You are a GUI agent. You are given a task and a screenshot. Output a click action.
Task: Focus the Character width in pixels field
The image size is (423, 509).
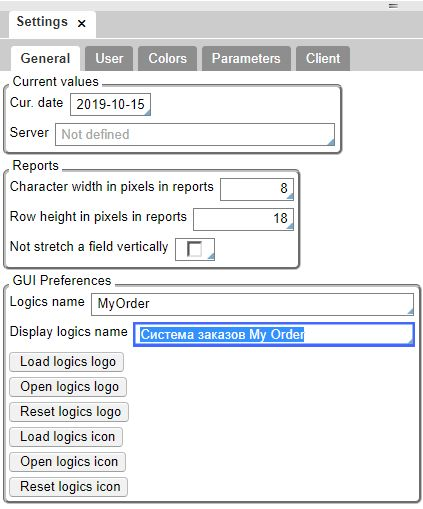(x=257, y=189)
